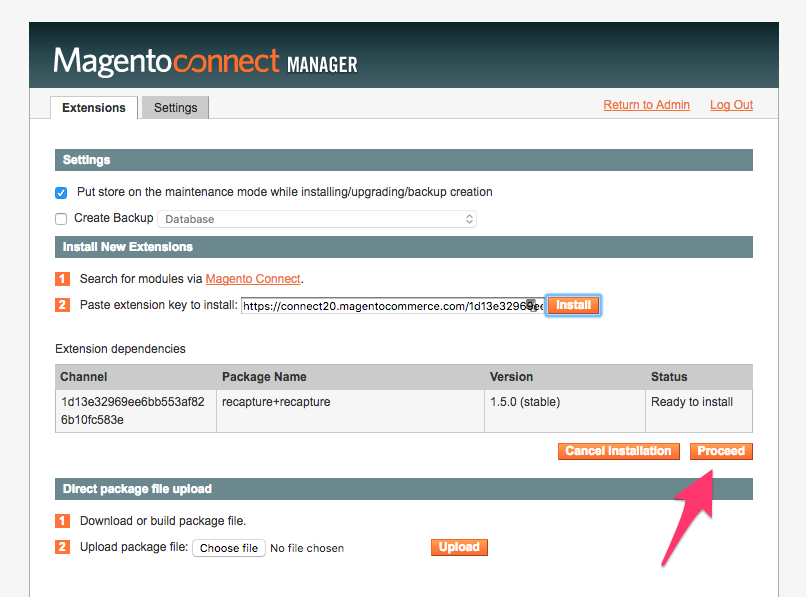
Task: Select the recapture+recapture package name cell
Action: point(350,411)
